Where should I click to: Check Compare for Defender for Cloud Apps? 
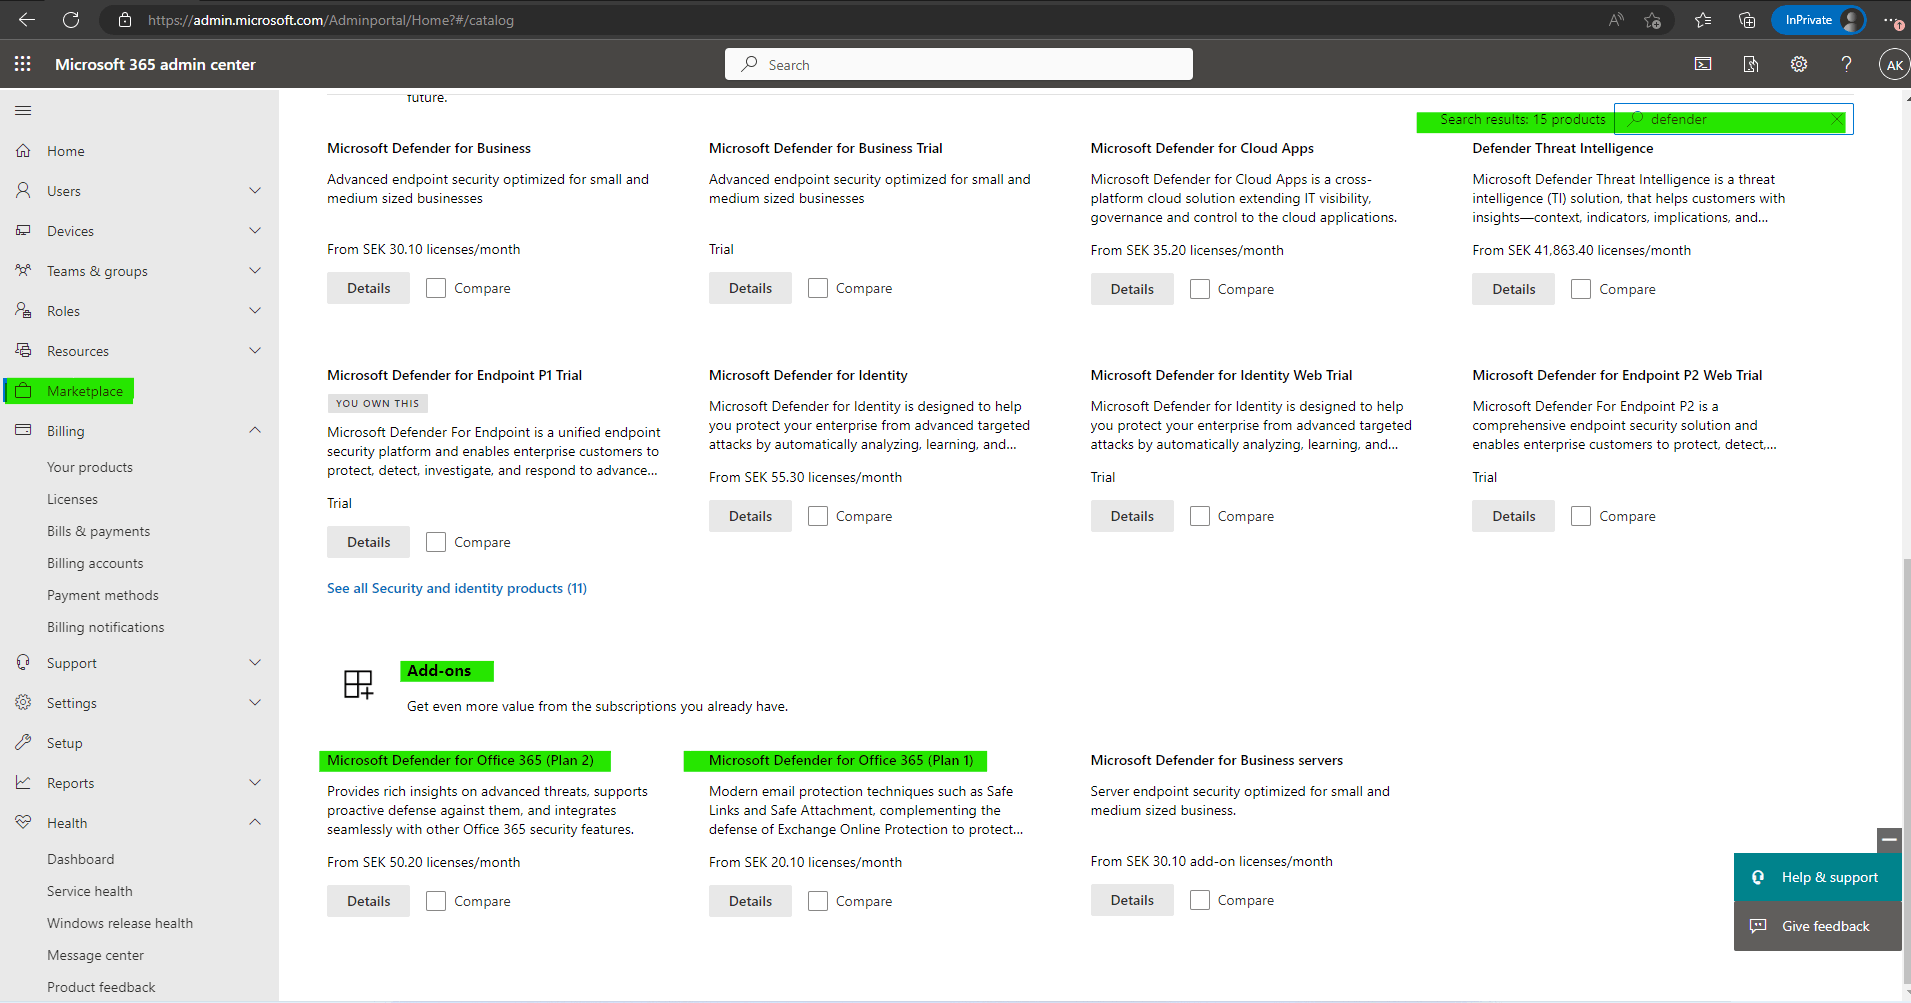(1200, 289)
